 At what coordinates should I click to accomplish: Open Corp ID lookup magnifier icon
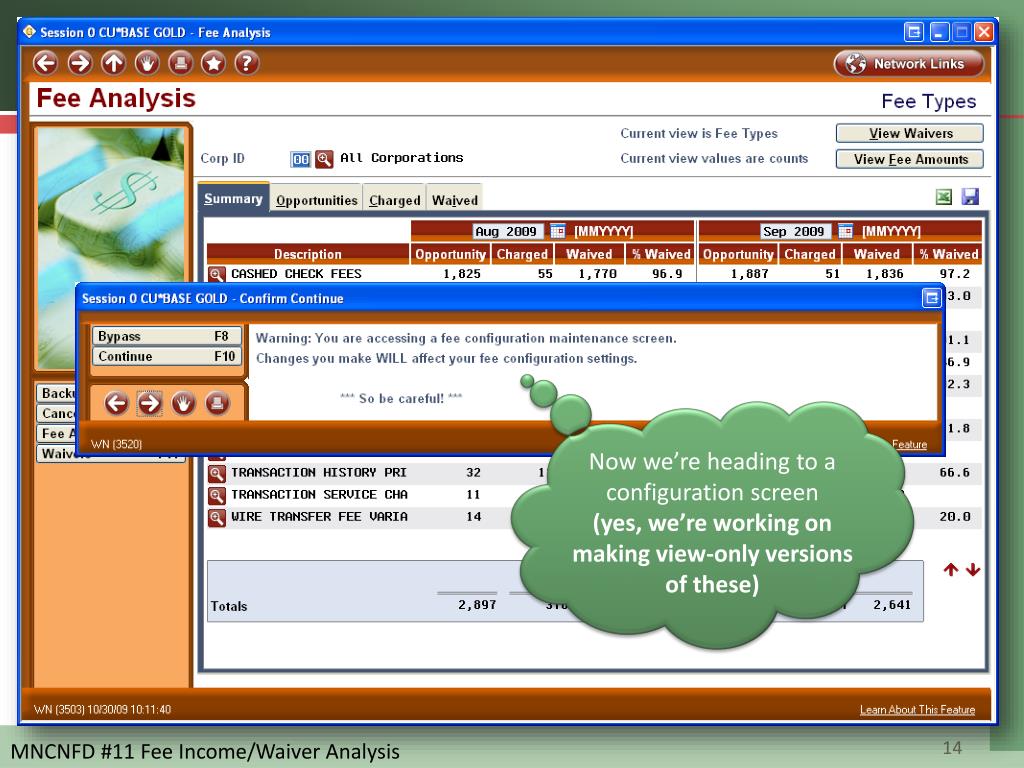pos(324,159)
